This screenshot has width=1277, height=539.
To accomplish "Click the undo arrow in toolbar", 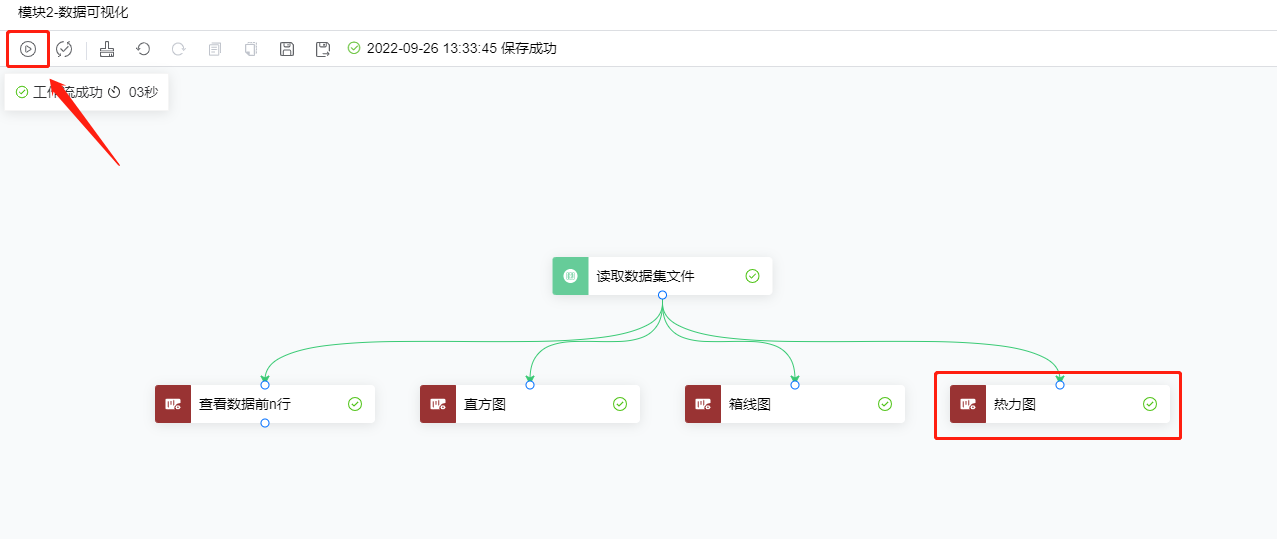I will pos(143,48).
